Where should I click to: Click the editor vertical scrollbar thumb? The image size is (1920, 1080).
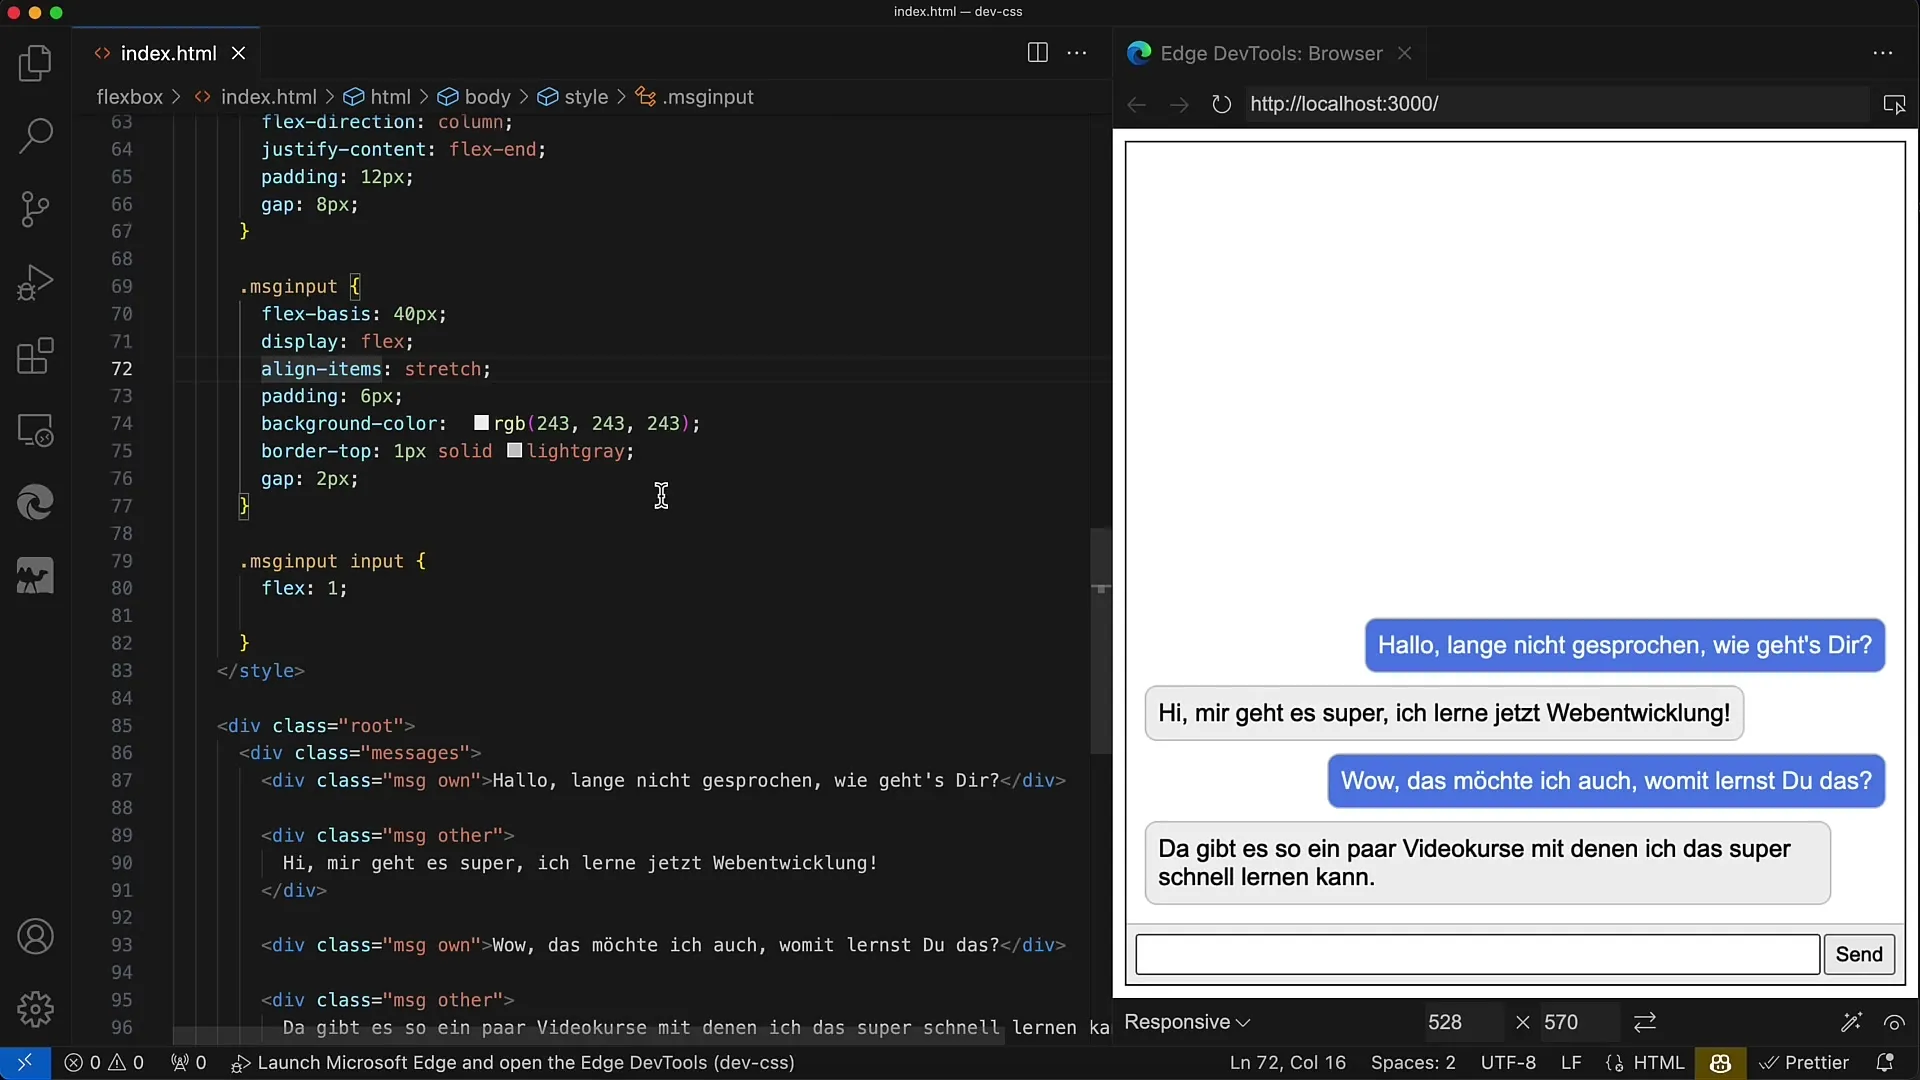1100,640
